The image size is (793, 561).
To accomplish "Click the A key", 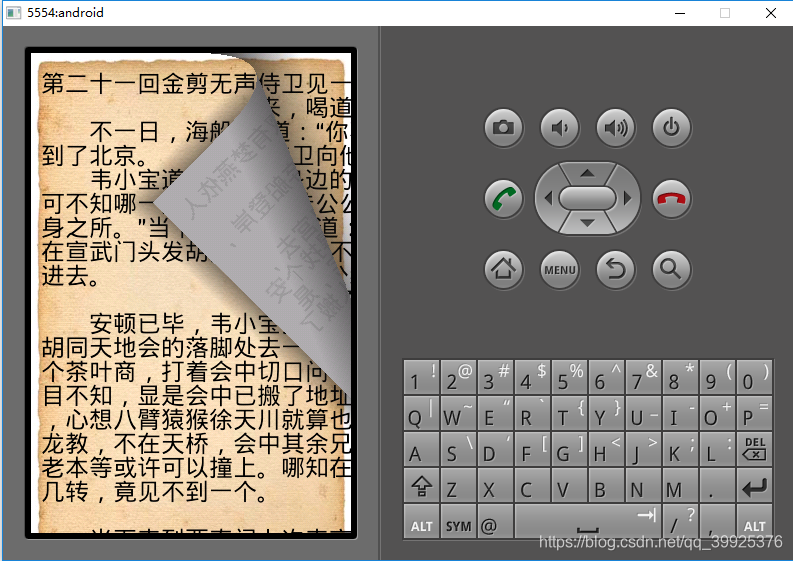I will 421,449.
